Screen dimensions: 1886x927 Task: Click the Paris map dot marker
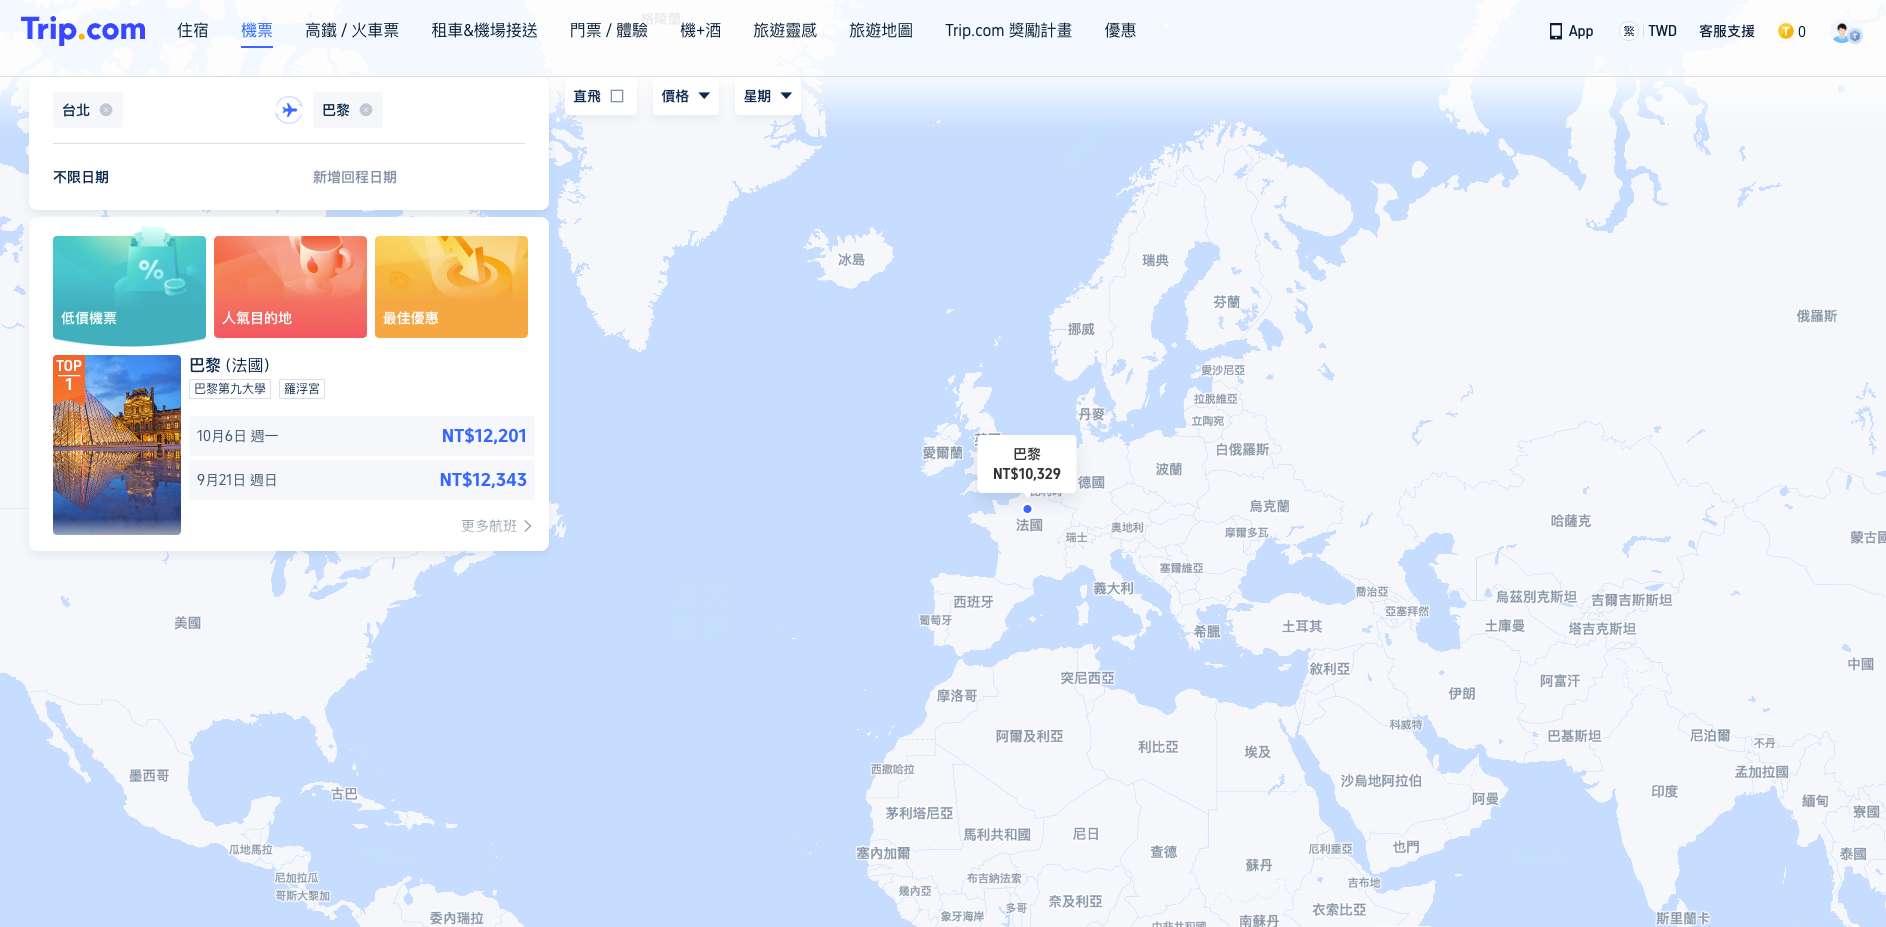1027,509
